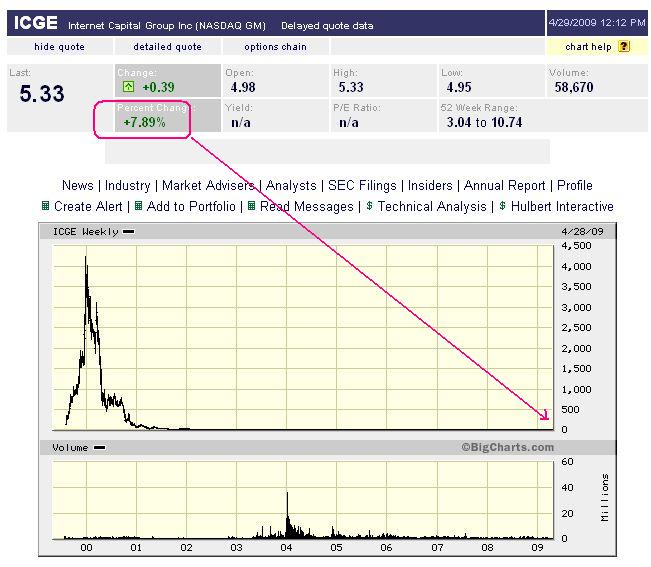The width and height of the screenshot is (651, 567).
Task: Open the detailed quote view
Action: click(x=167, y=46)
